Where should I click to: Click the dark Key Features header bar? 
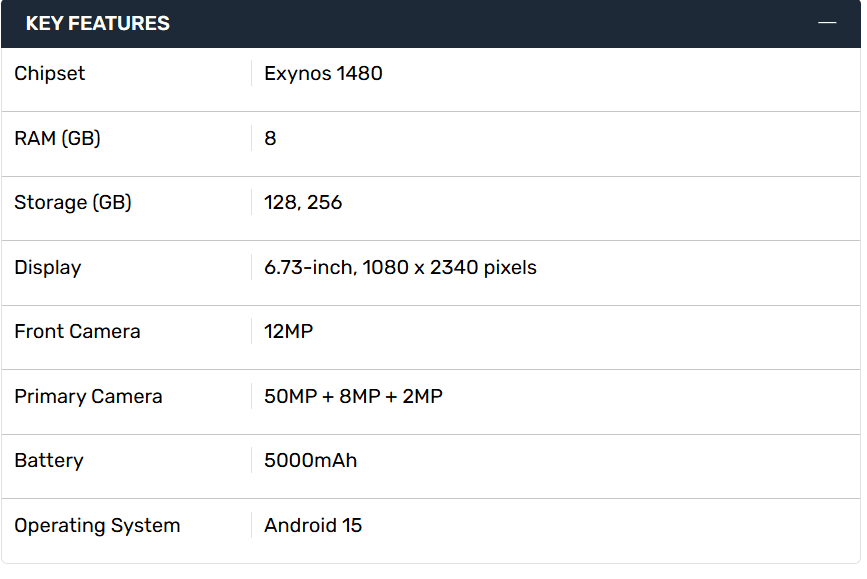(431, 24)
